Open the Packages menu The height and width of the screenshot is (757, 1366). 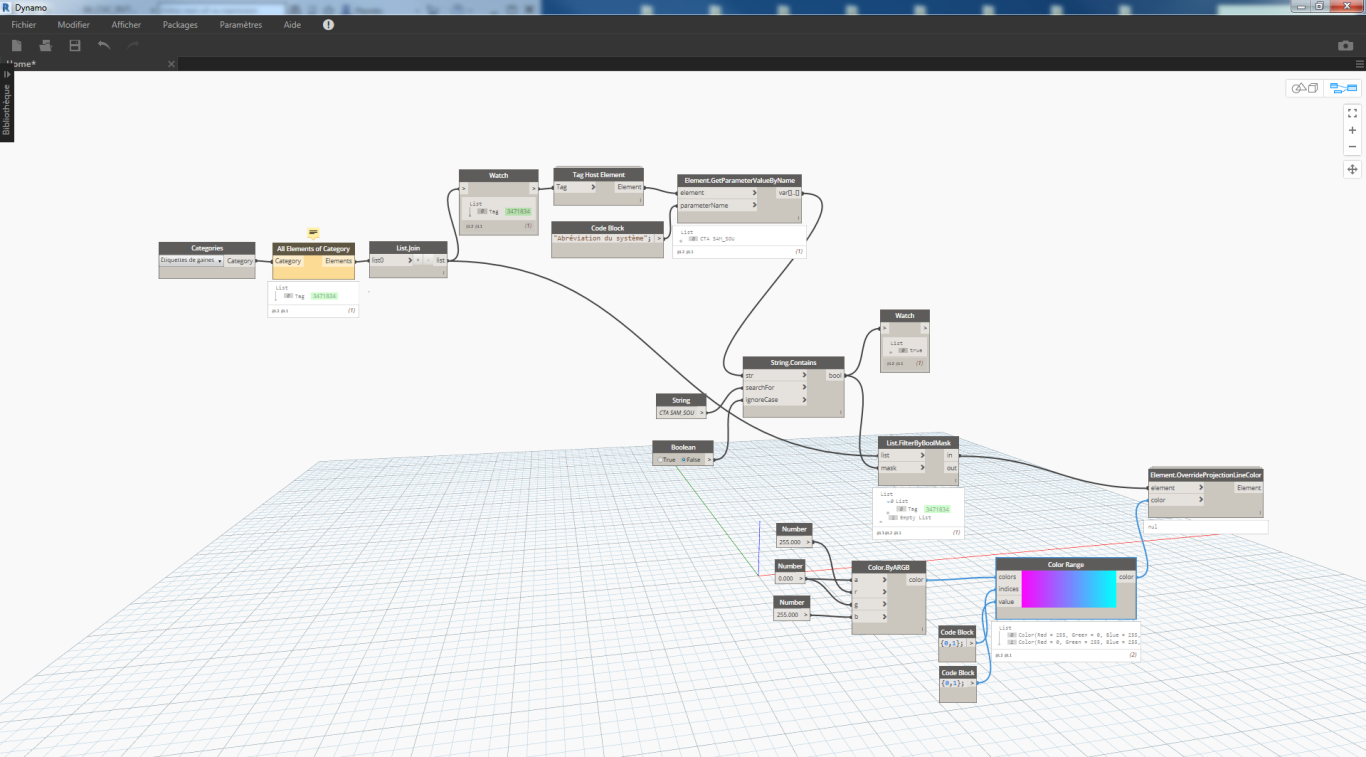(x=180, y=24)
